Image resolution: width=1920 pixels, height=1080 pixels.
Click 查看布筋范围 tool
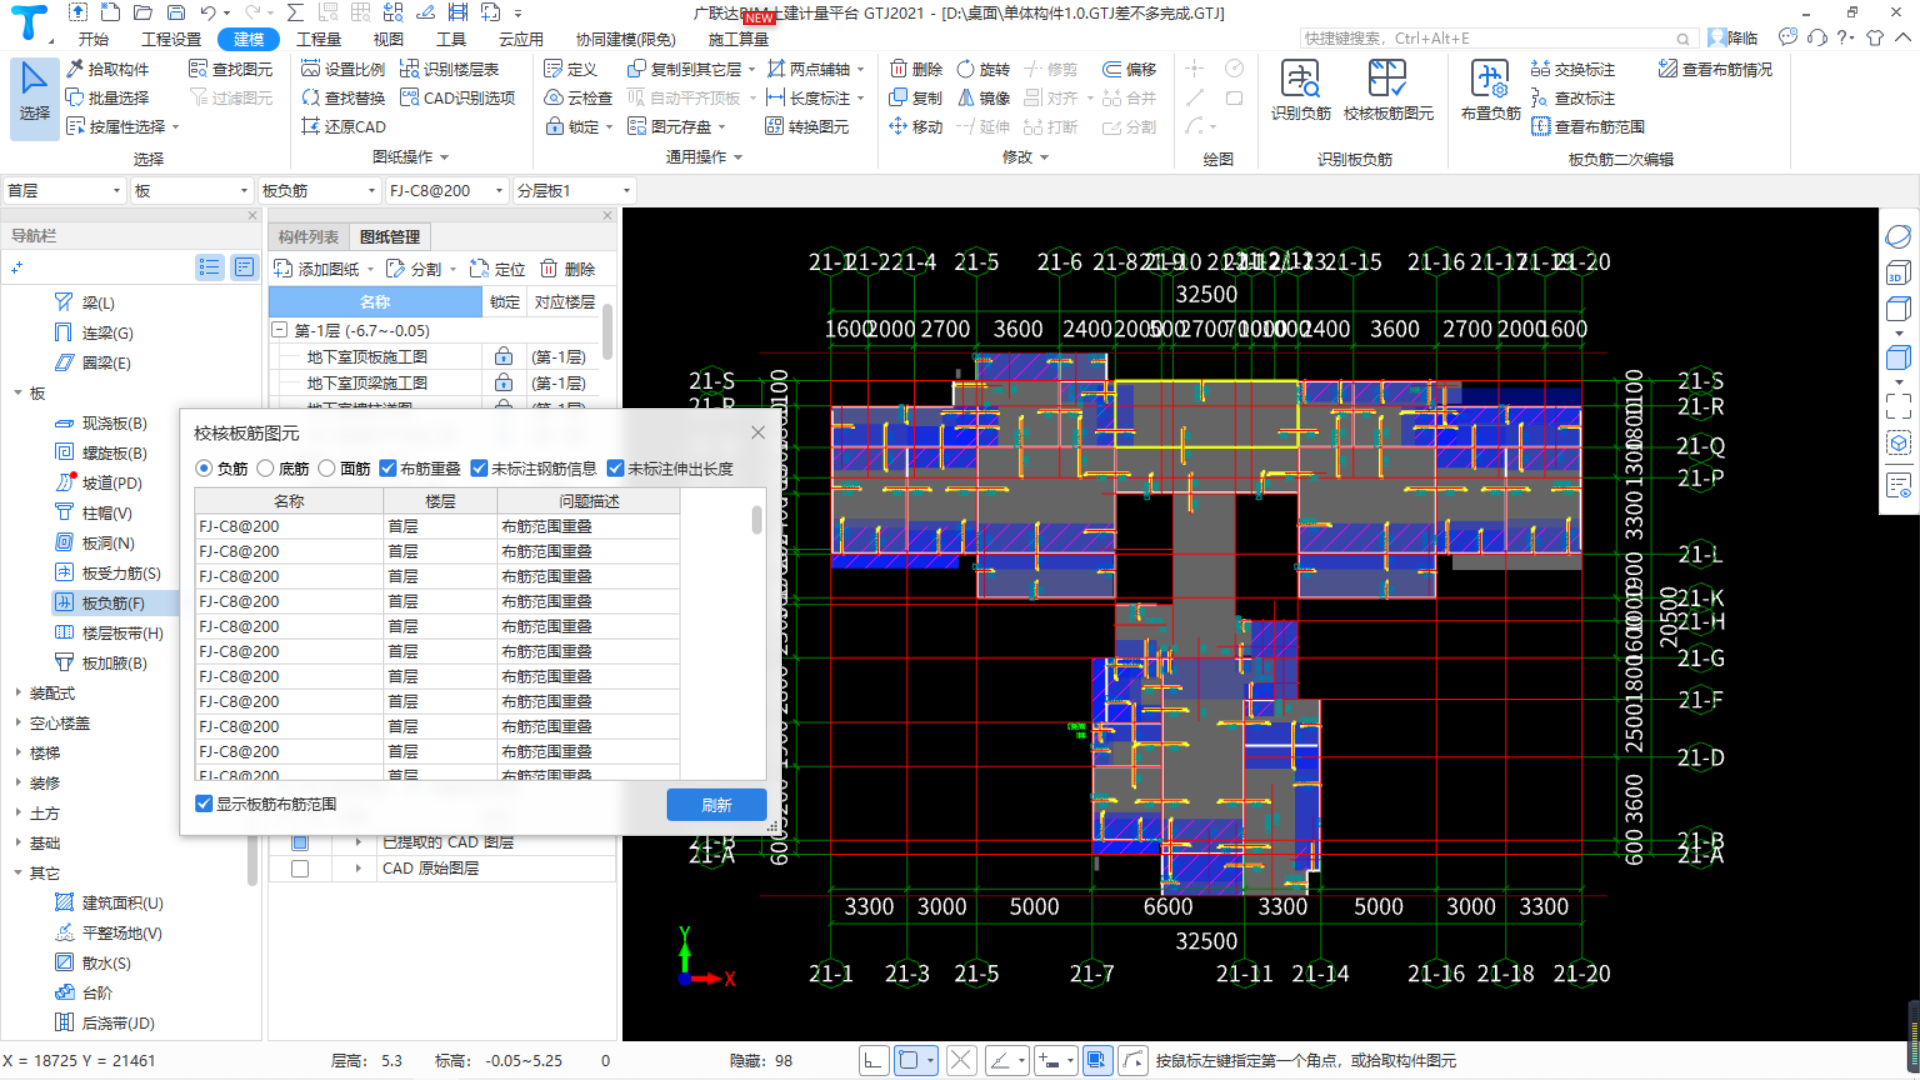(1588, 127)
